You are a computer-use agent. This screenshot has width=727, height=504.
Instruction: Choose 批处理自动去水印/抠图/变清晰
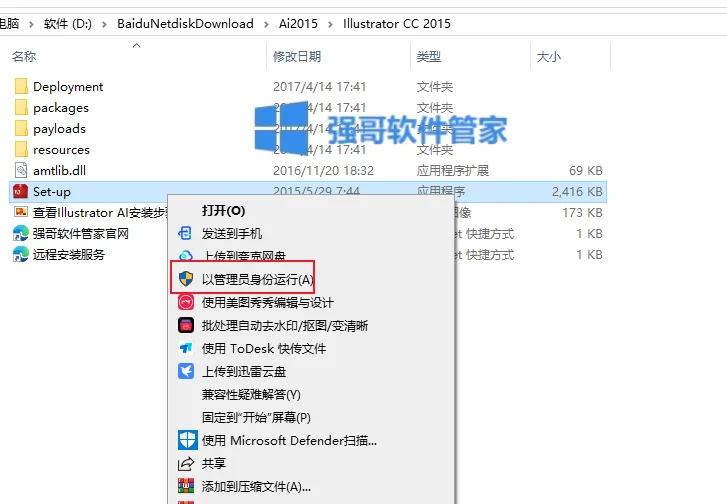click(285, 326)
